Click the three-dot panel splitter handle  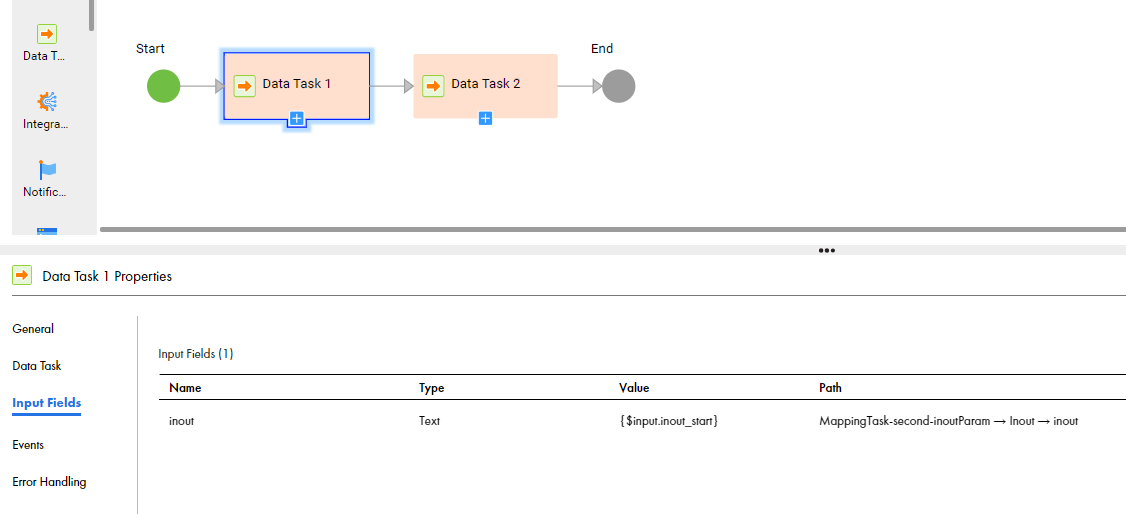pyautogui.click(x=827, y=251)
